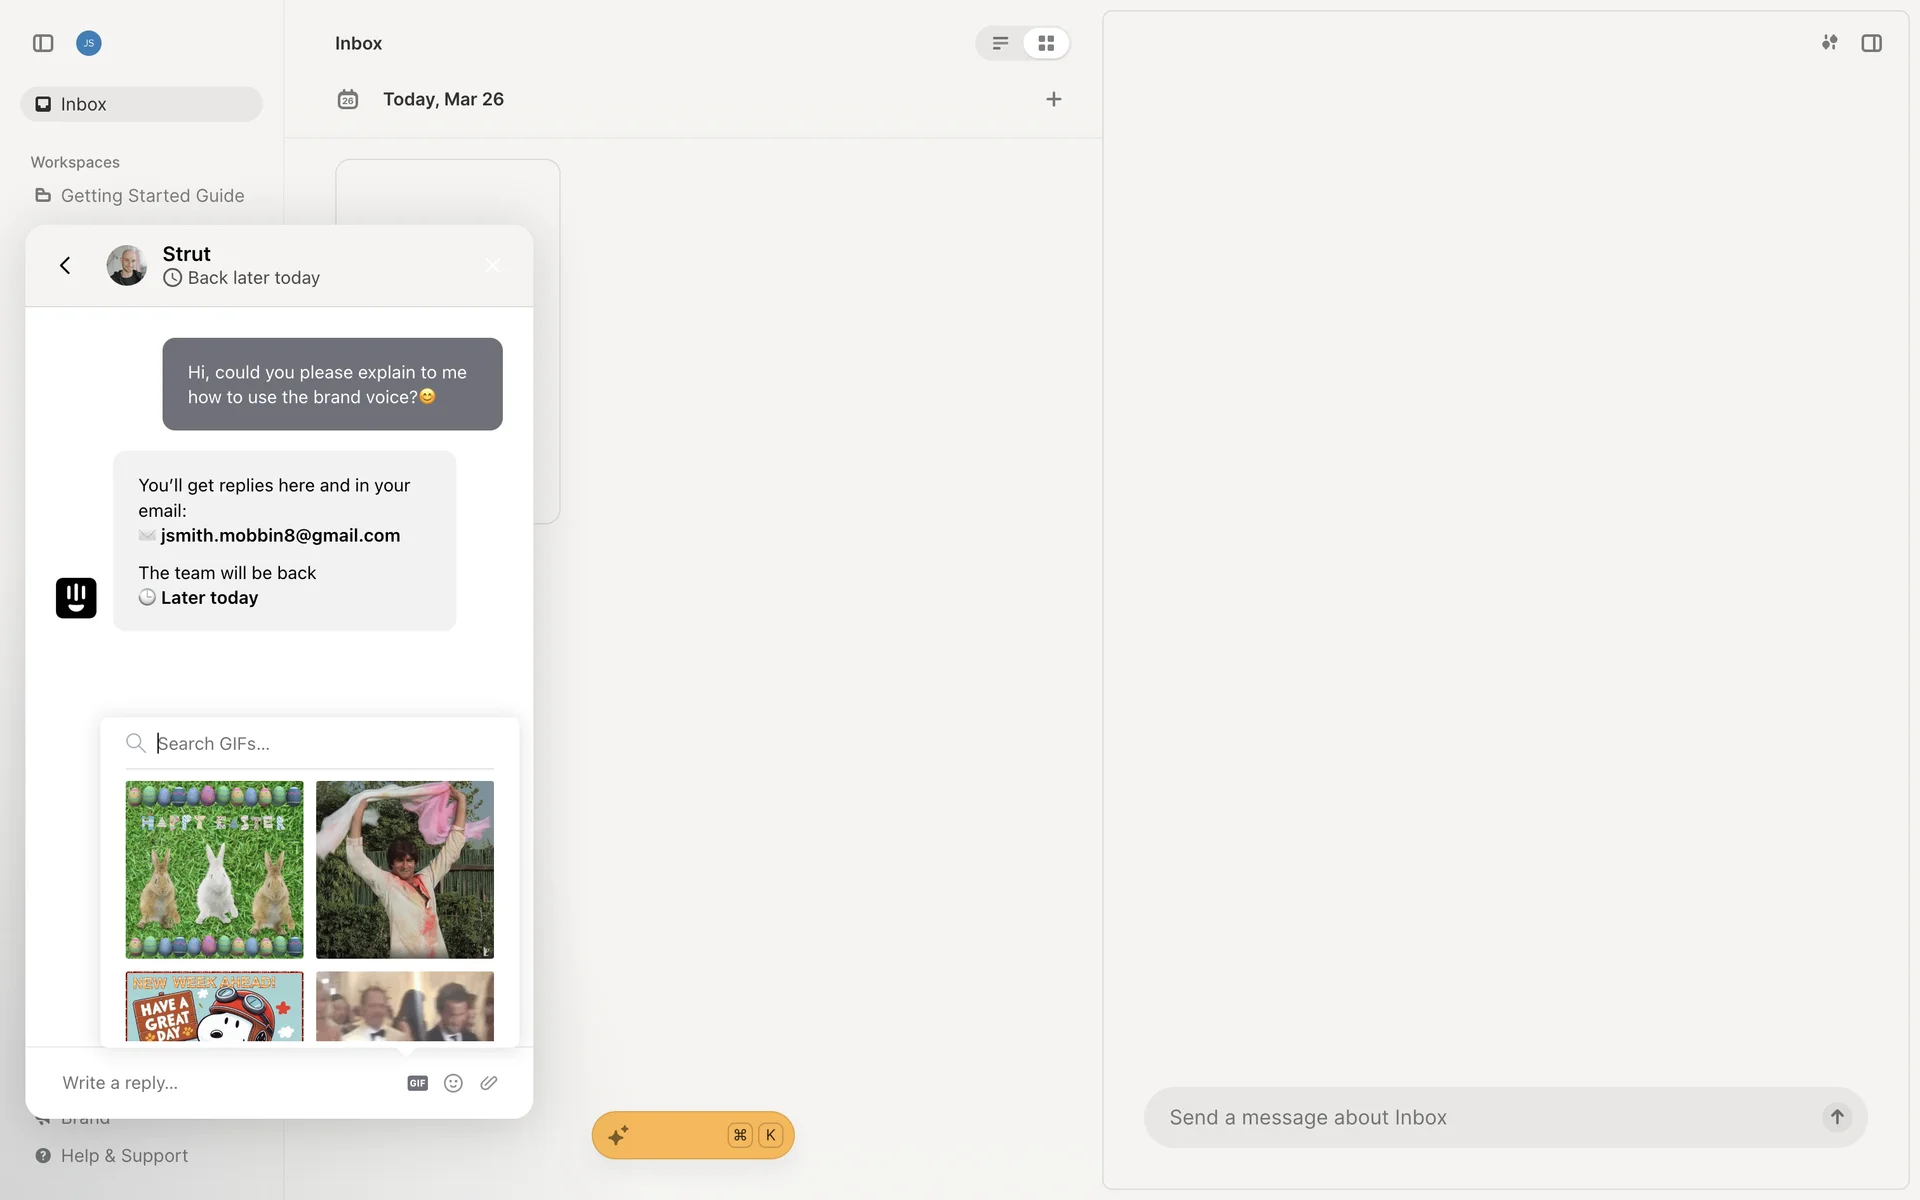Click the Search GIFs field
This screenshot has width=1920, height=1200.
pyautogui.click(x=320, y=743)
